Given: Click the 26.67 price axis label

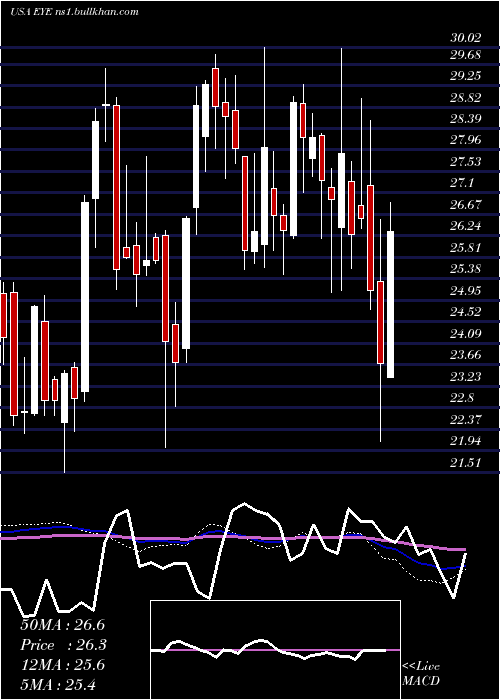Looking at the screenshot, I should 466,205.
